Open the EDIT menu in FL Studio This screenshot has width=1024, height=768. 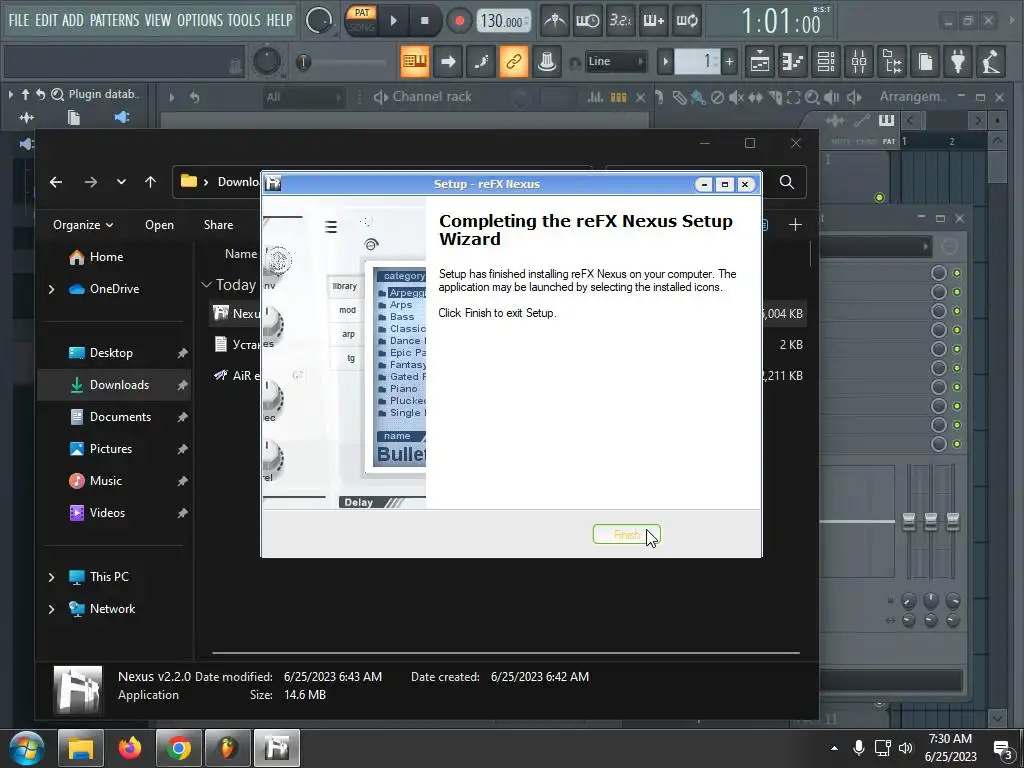click(x=46, y=20)
